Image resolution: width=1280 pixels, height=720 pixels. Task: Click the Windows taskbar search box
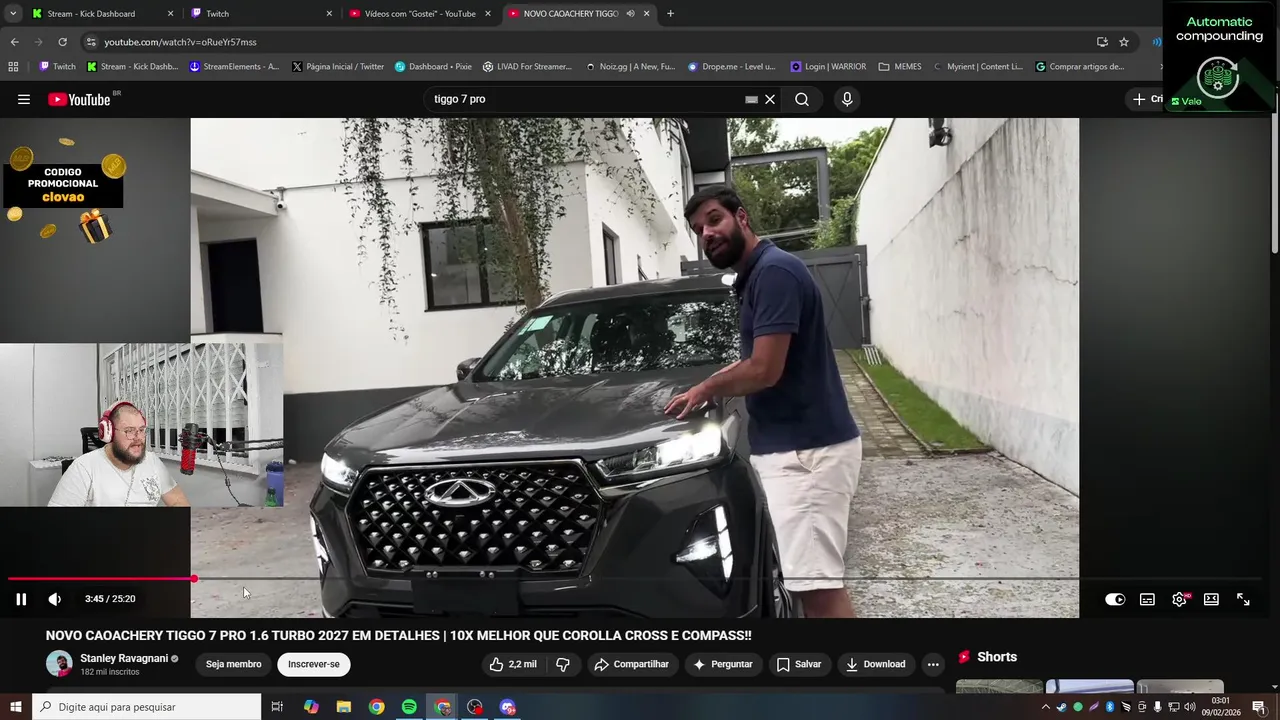click(x=146, y=707)
